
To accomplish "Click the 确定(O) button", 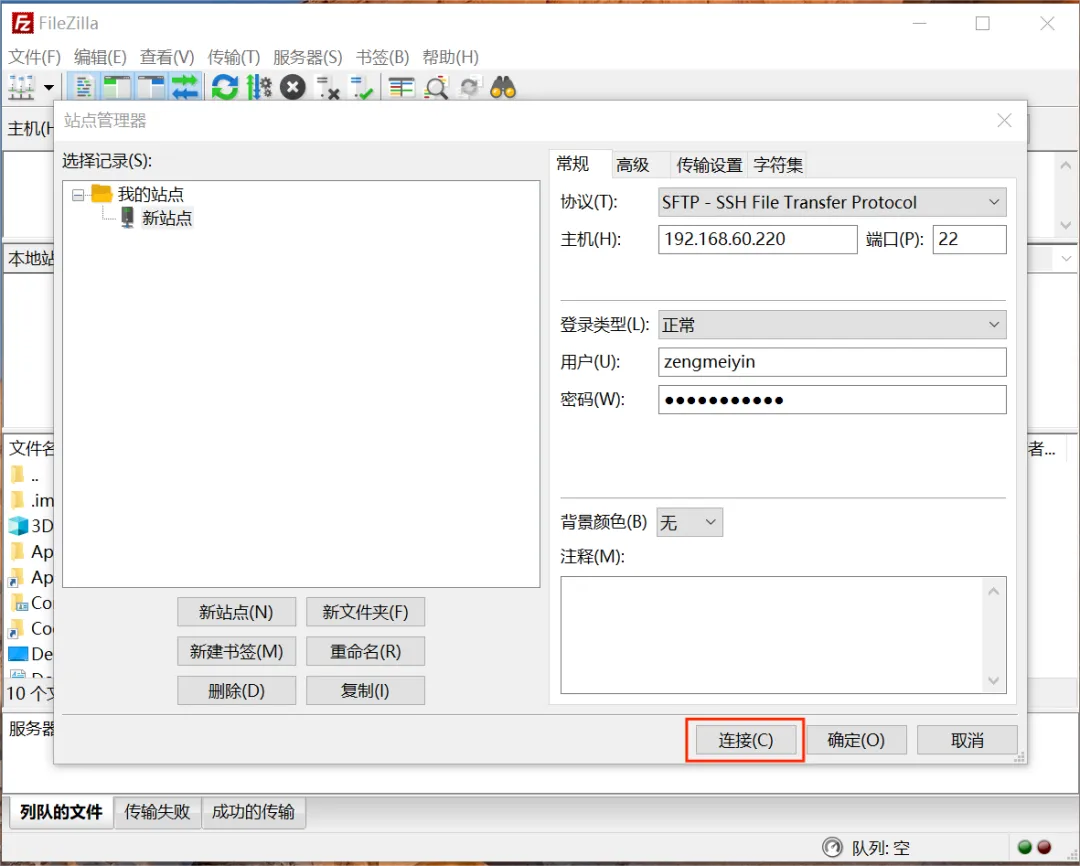I will coord(856,740).
